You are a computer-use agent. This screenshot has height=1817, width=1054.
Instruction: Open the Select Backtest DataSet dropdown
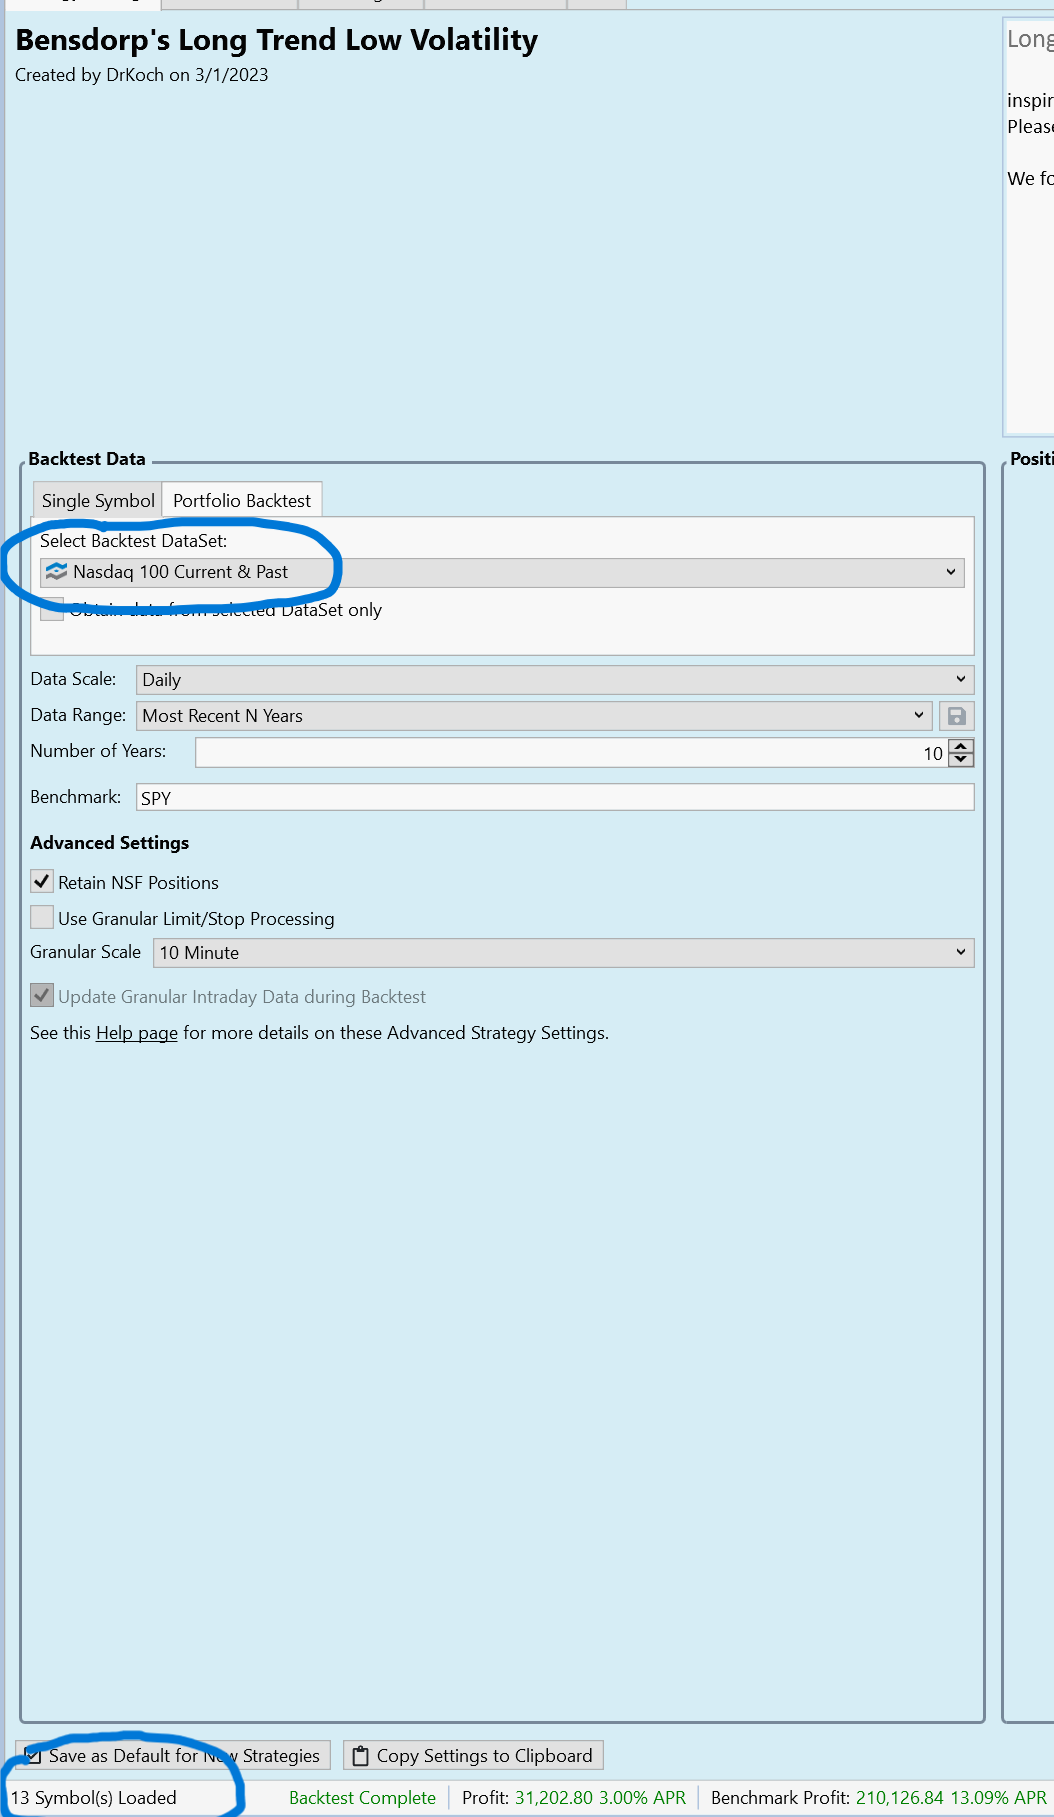(502, 572)
